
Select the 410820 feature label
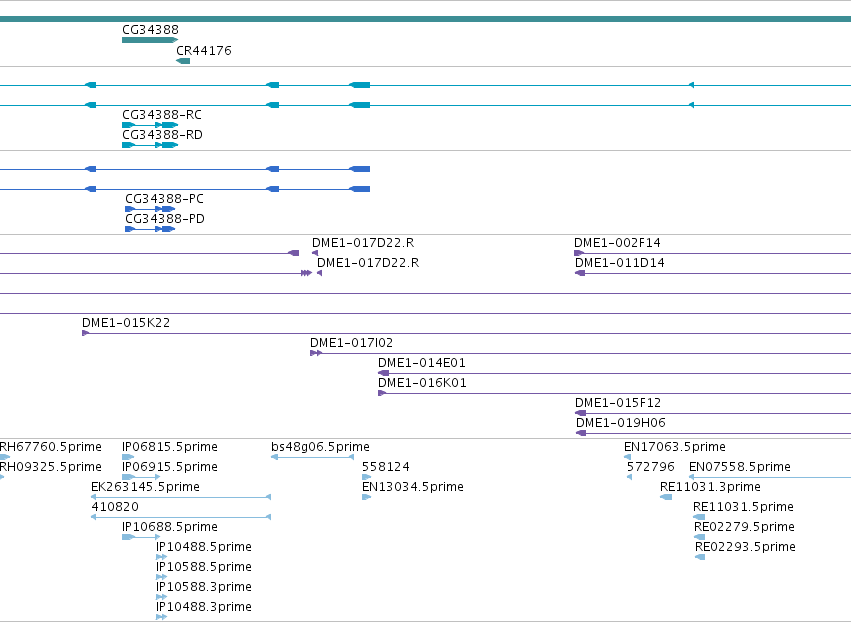[x=115, y=507]
